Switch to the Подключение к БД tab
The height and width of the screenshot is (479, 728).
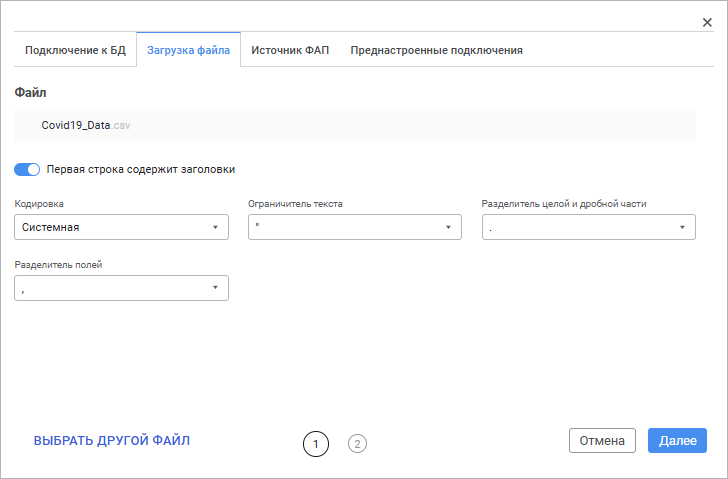coord(75,50)
